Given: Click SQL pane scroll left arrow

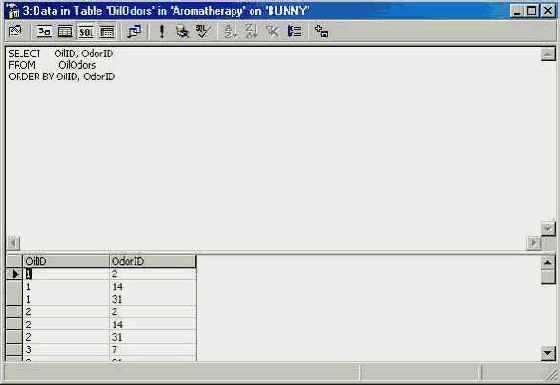Looking at the screenshot, I should (13, 243).
